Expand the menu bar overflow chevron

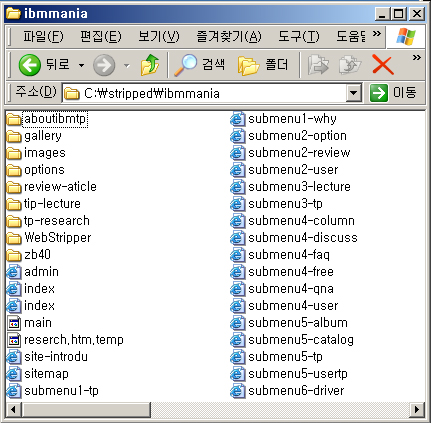click(377, 34)
